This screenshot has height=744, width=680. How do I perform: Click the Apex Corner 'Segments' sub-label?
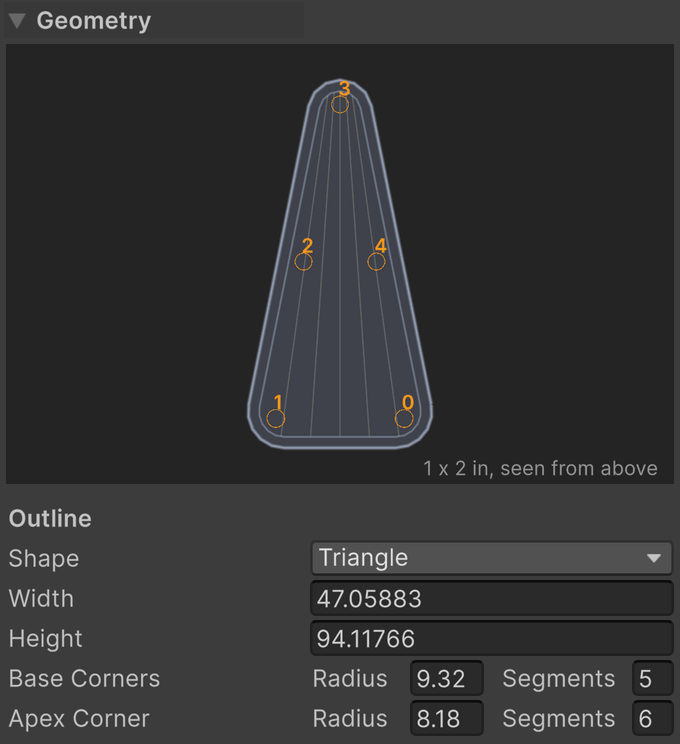pos(559,718)
